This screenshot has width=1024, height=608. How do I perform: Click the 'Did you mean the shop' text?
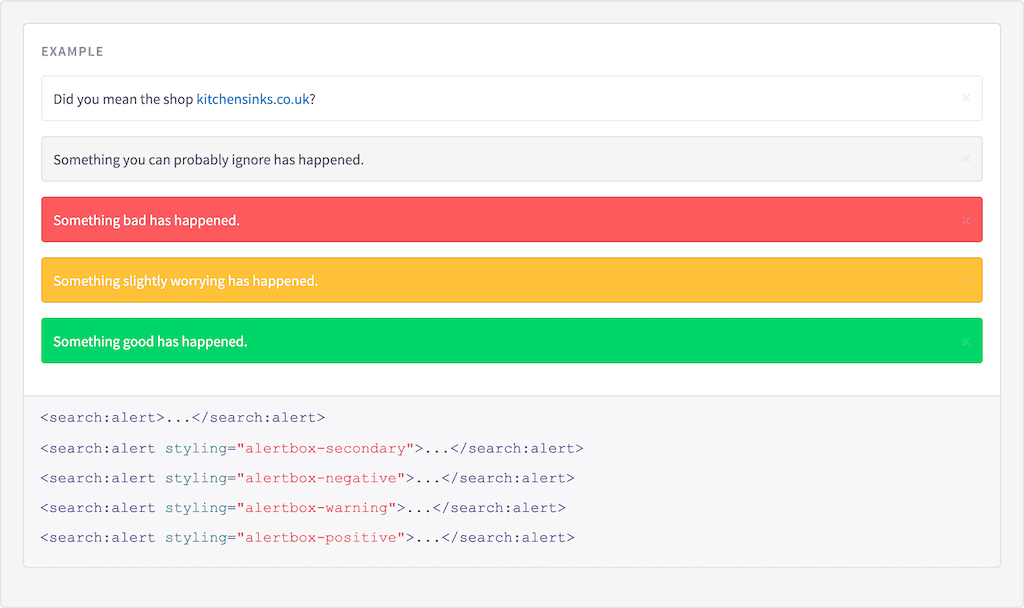(x=123, y=100)
